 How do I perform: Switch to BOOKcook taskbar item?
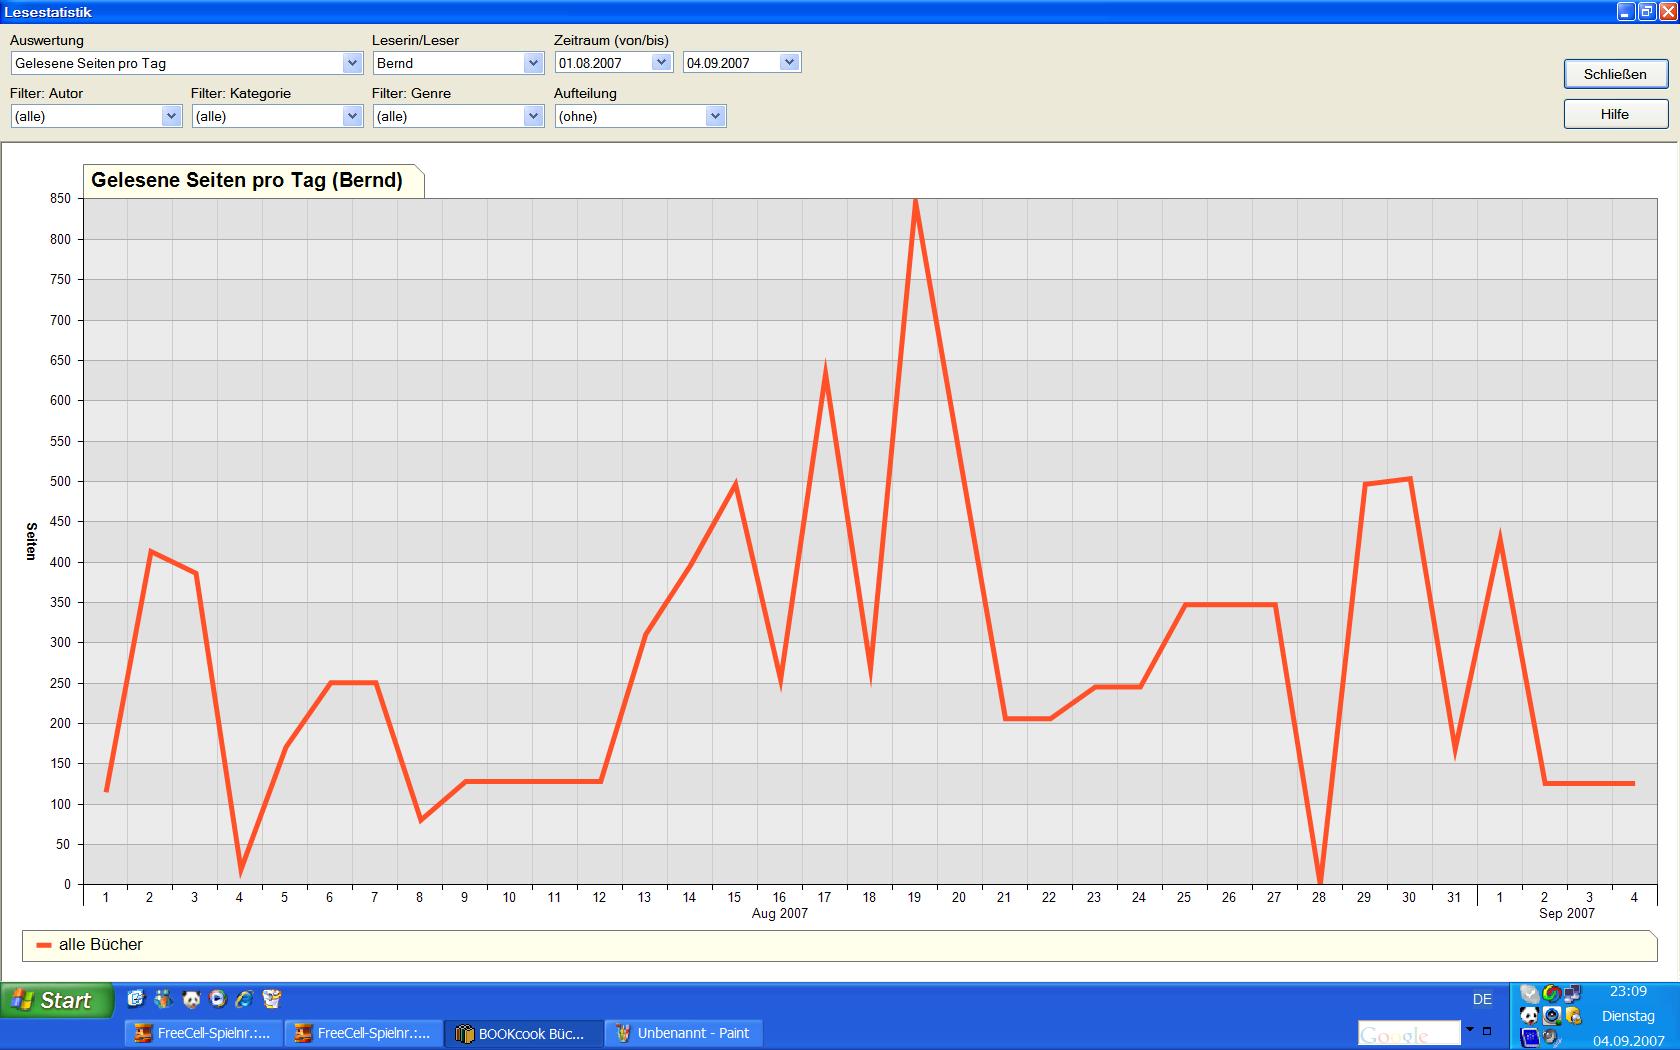pyautogui.click(x=522, y=1033)
